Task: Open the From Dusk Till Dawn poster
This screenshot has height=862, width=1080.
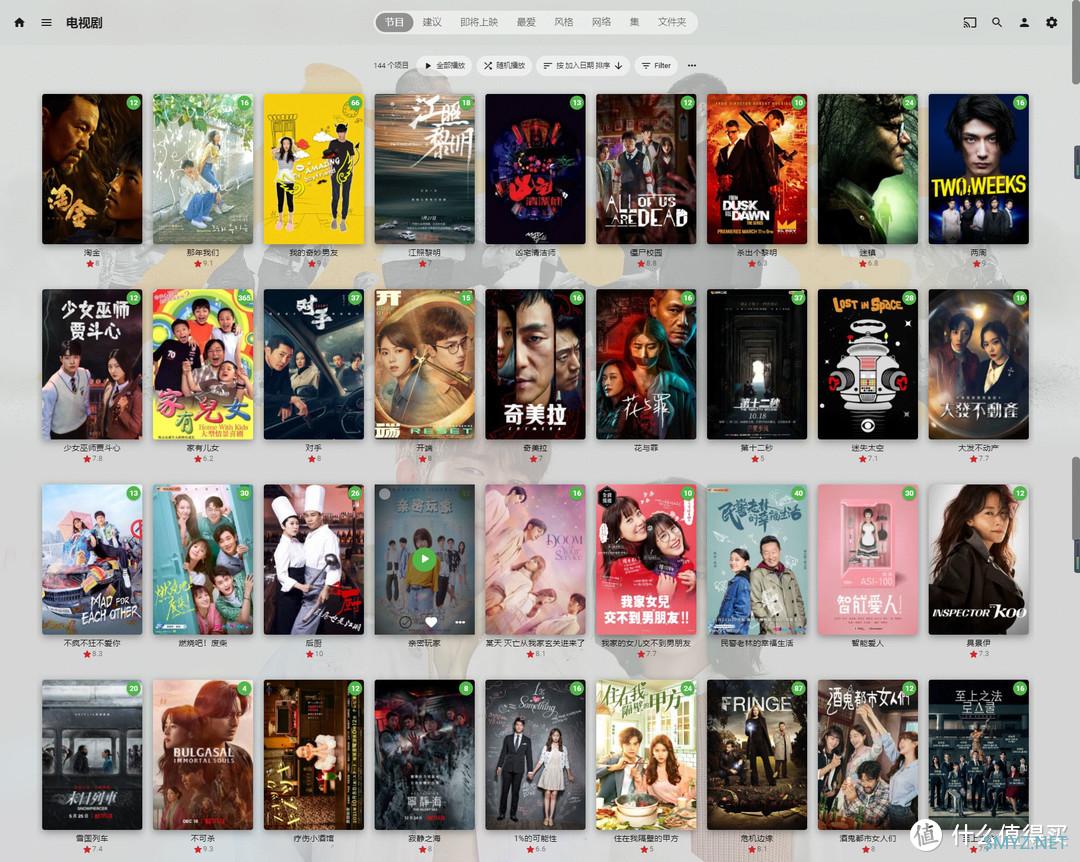Action: pos(757,169)
